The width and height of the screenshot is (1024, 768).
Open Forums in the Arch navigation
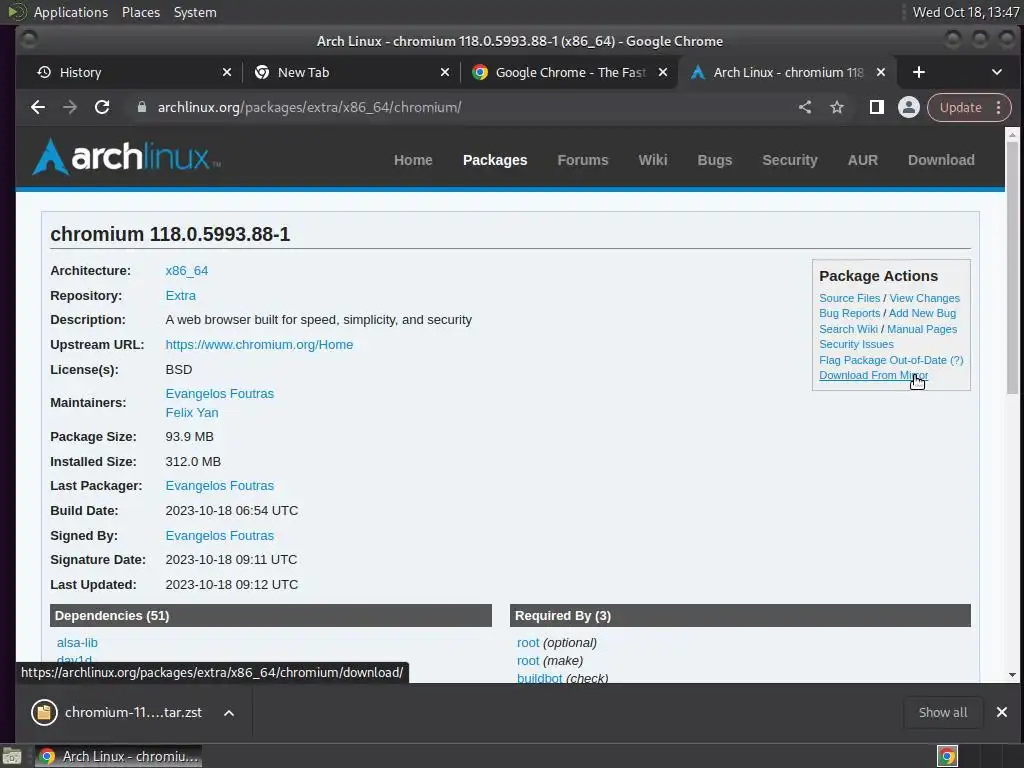(x=583, y=160)
